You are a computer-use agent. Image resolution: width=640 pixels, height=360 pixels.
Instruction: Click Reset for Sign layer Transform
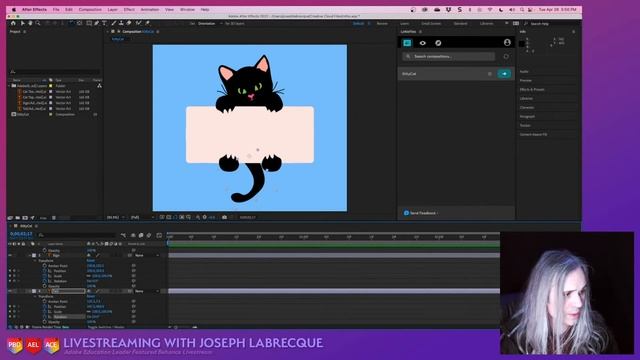tap(91, 260)
